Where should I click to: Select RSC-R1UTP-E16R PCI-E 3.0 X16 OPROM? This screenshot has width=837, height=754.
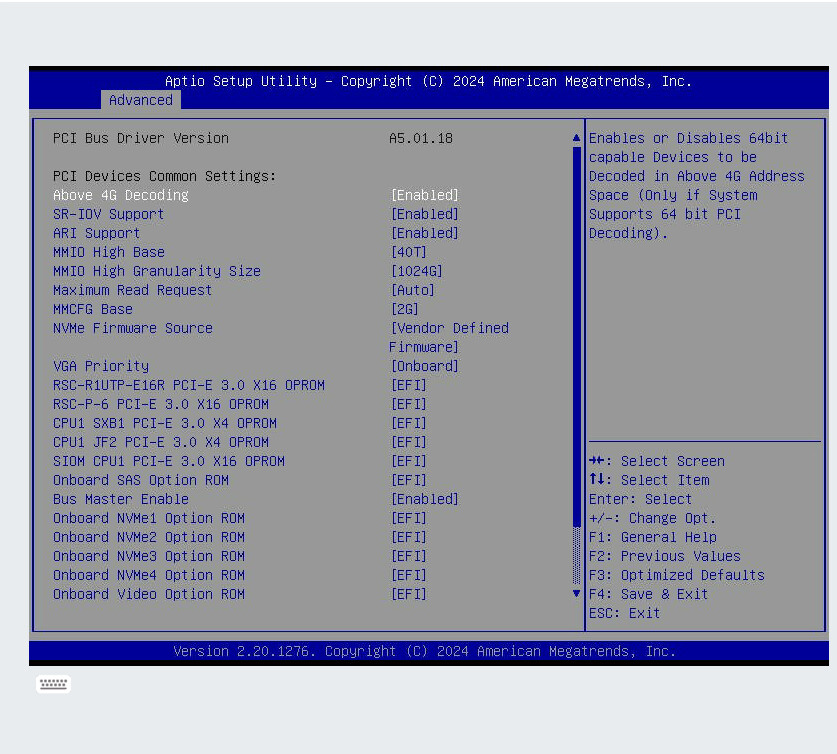(189, 385)
